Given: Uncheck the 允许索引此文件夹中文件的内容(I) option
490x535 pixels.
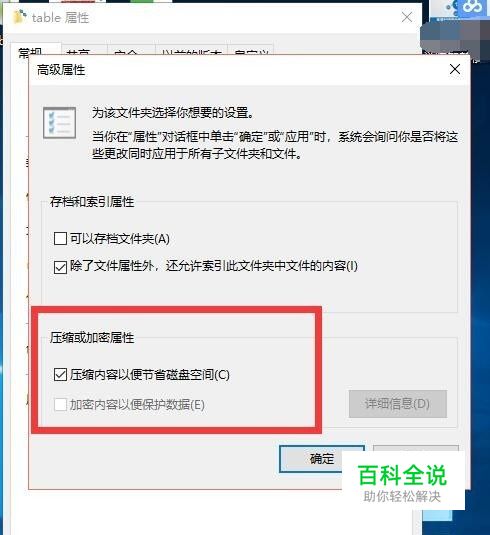Looking at the screenshot, I should coord(60,267).
